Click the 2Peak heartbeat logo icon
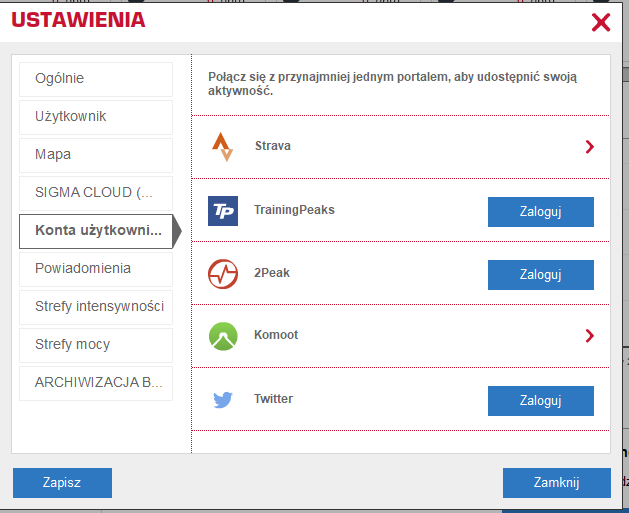Image resolution: width=629 pixels, height=513 pixels. [223, 274]
